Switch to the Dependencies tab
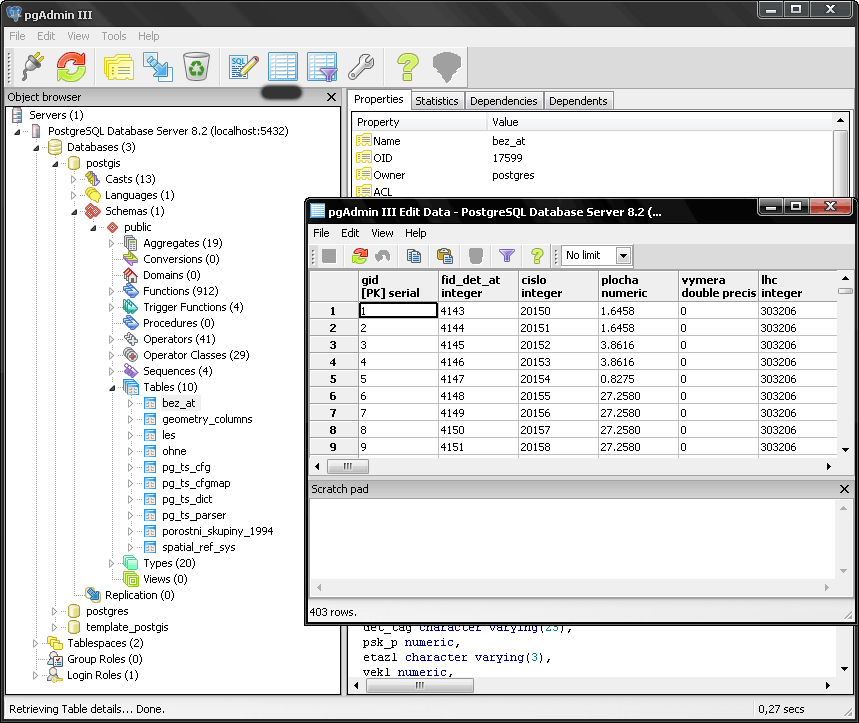This screenshot has width=859, height=723. (x=503, y=101)
